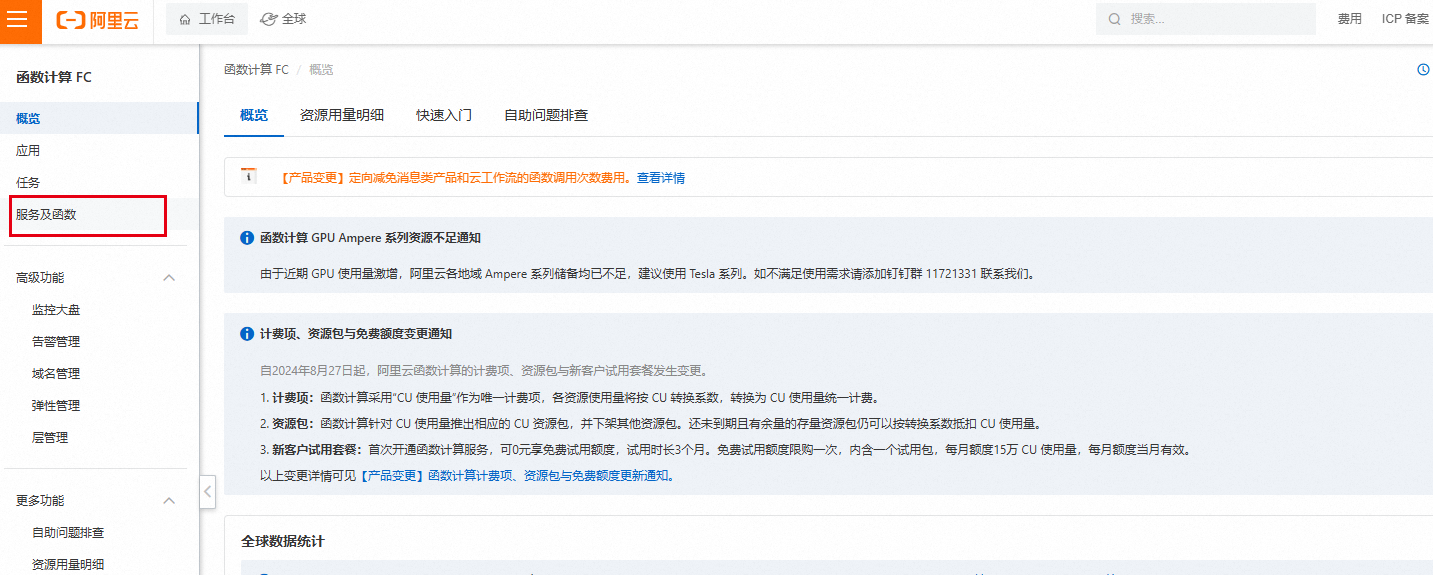Screen dimensions: 1433x575
Task: Click the clock icon at top right
Action: pos(1423,70)
